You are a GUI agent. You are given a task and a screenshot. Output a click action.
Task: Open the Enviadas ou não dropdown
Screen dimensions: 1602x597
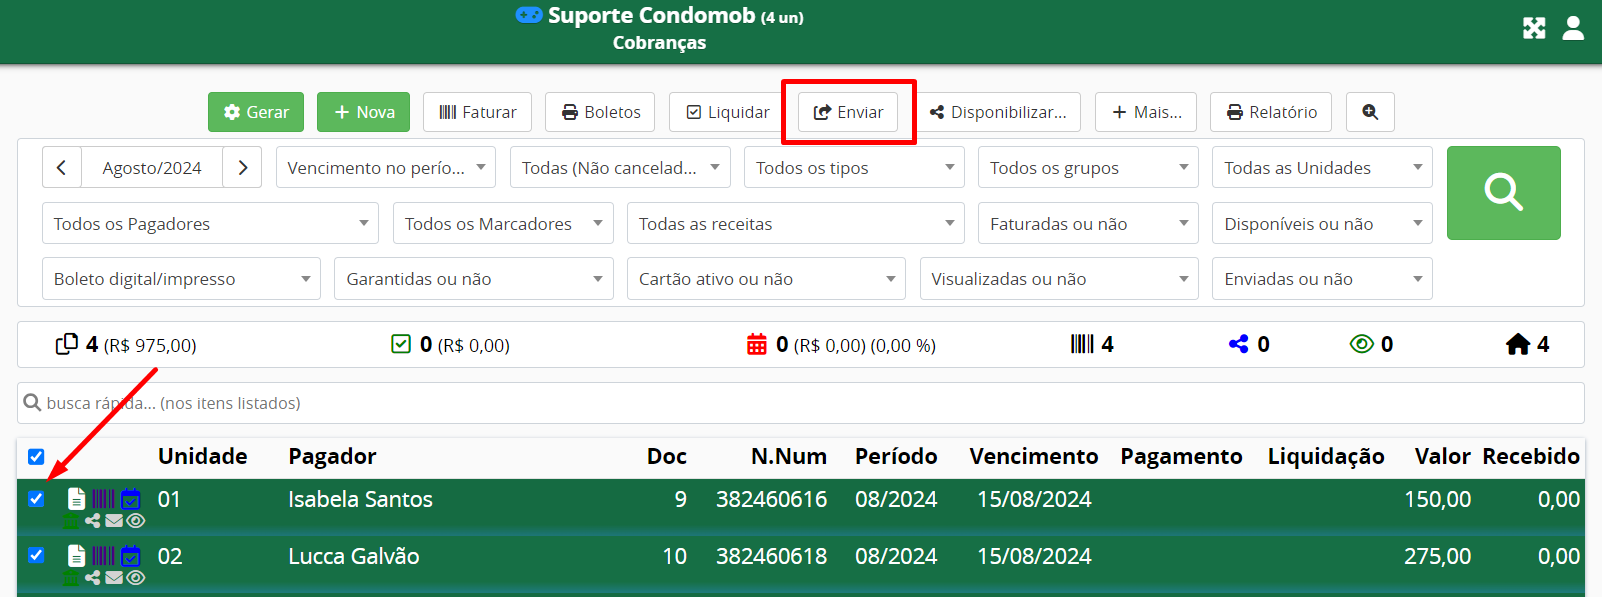click(x=1322, y=279)
